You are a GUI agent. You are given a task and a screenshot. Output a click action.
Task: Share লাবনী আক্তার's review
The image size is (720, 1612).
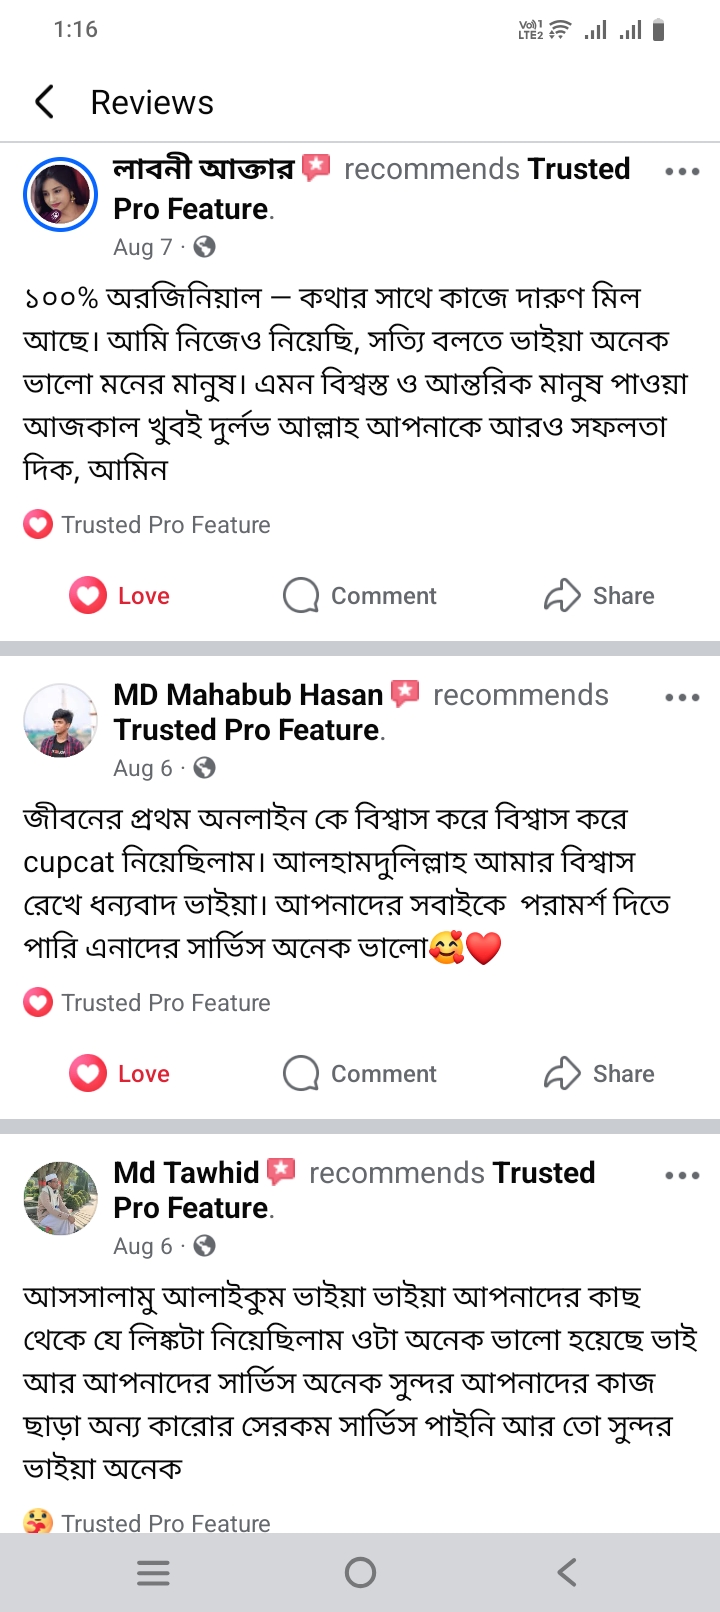click(599, 596)
